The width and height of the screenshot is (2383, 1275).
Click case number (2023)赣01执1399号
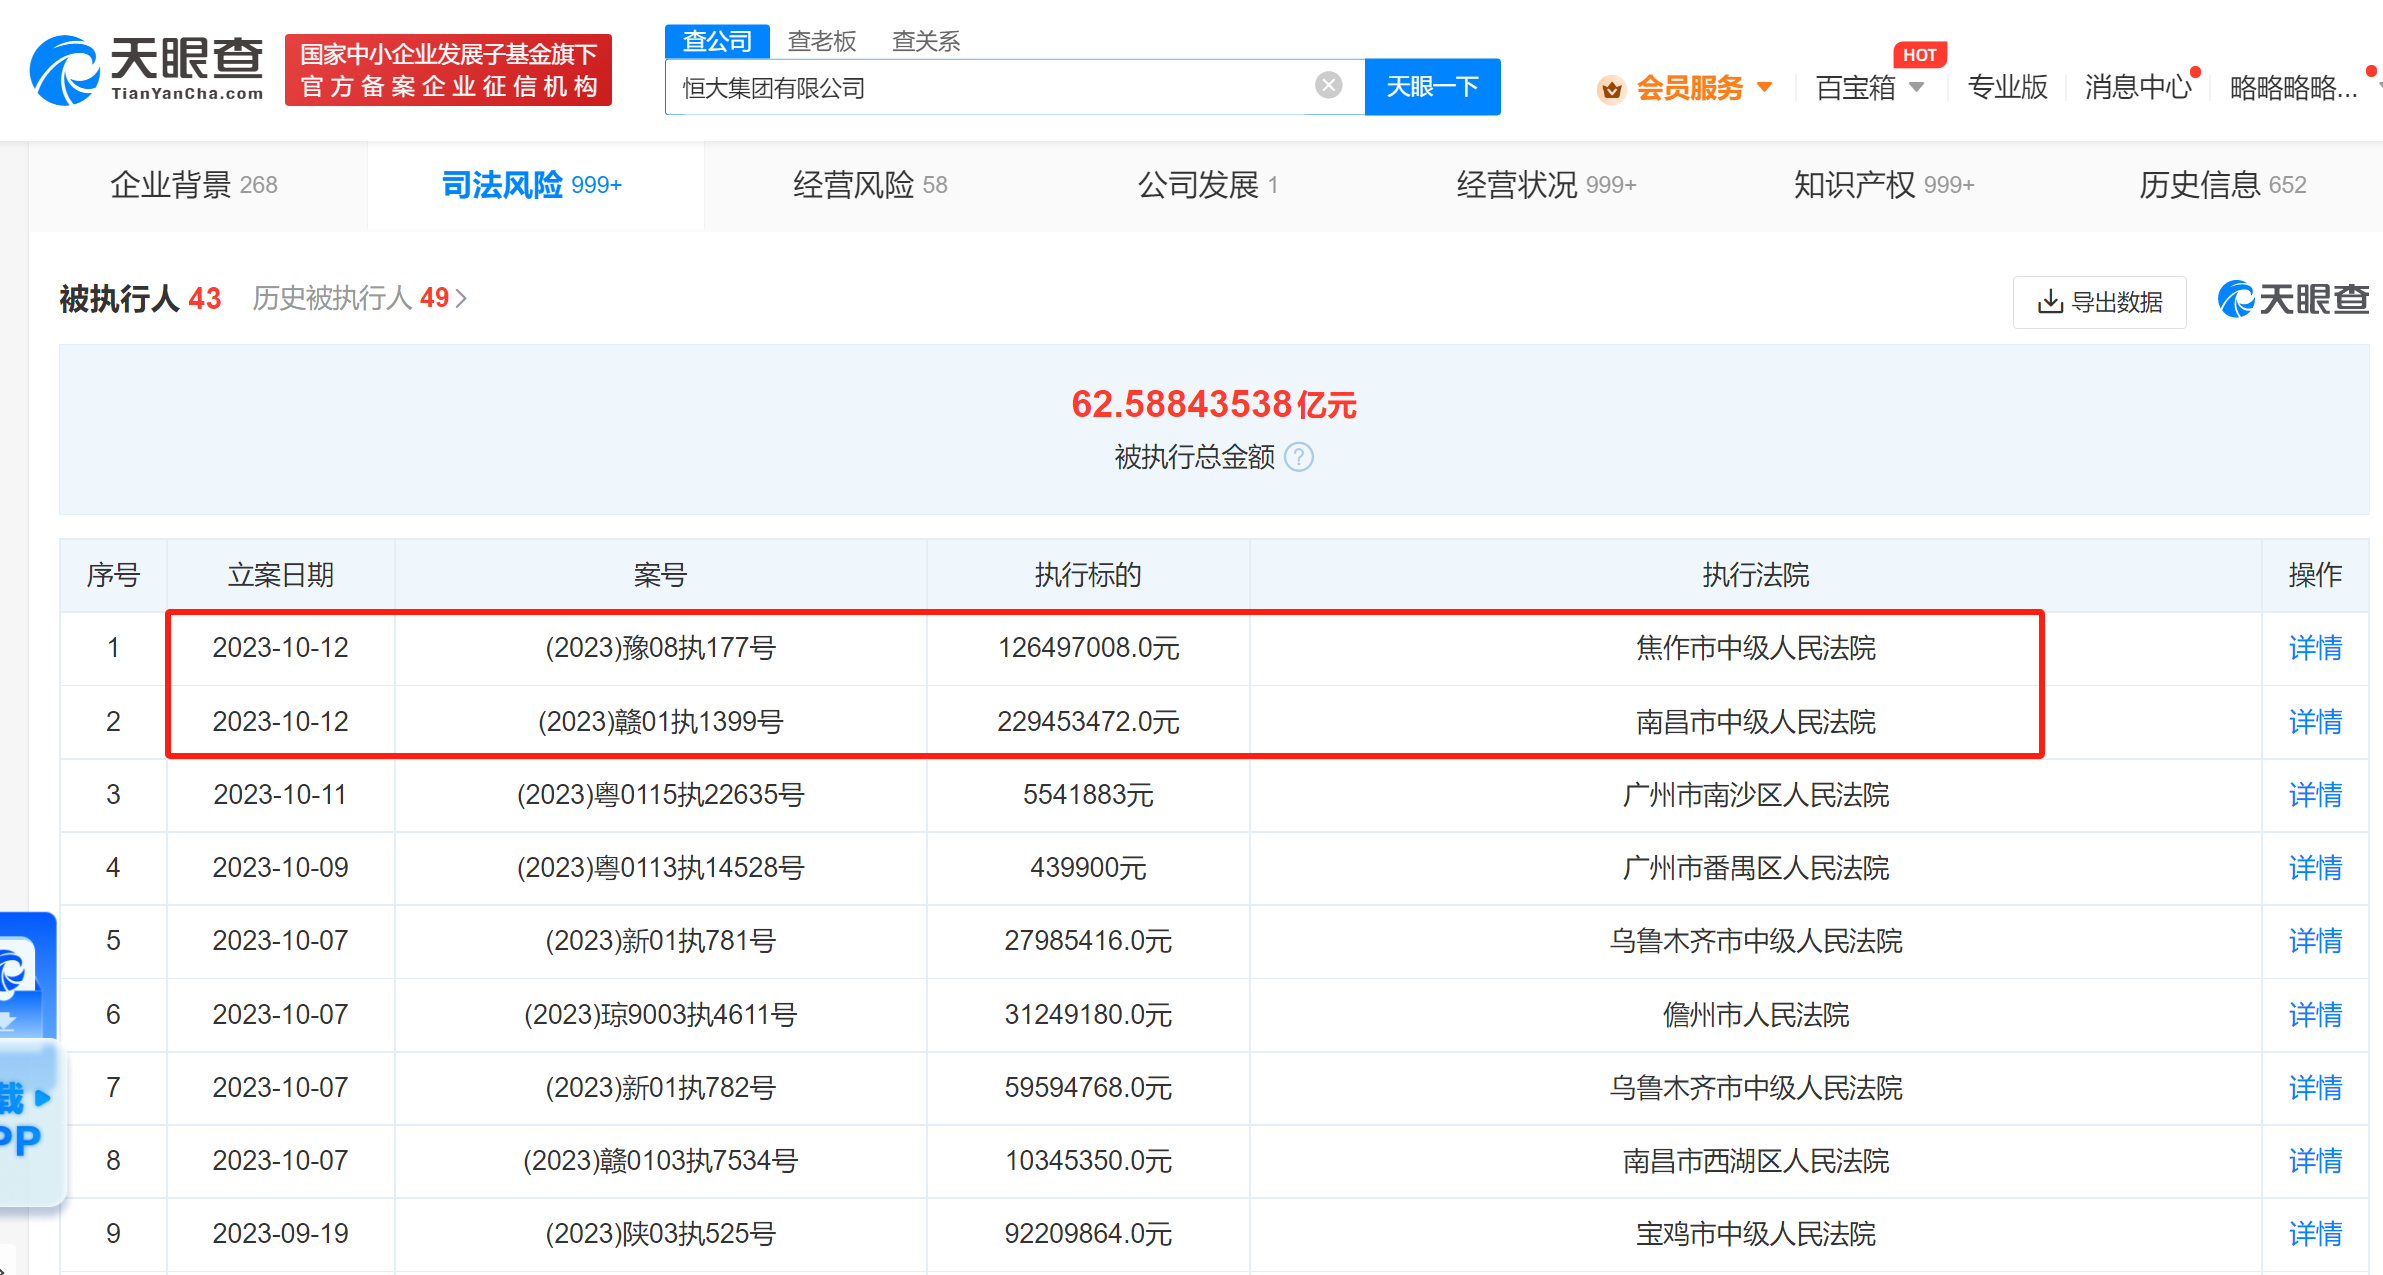(x=660, y=722)
